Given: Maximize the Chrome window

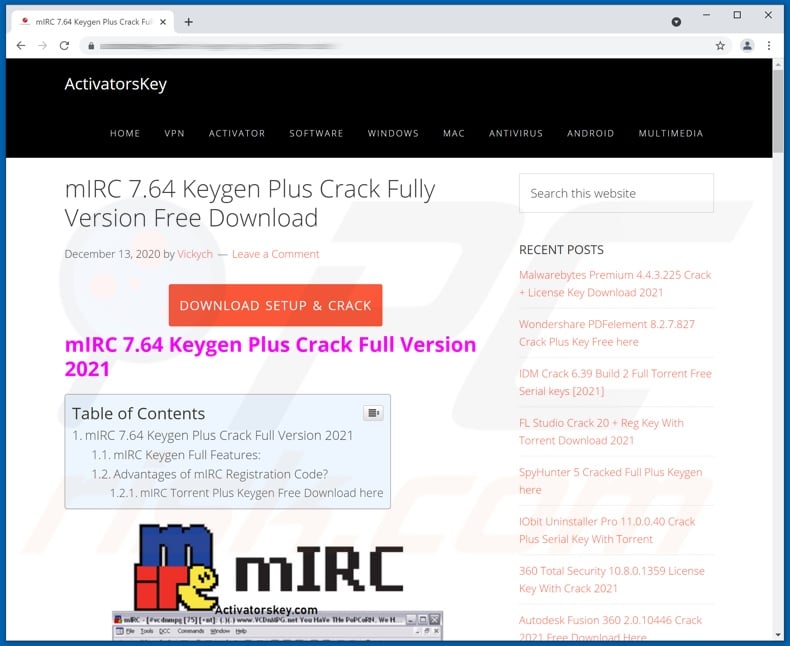Looking at the screenshot, I should point(737,15).
